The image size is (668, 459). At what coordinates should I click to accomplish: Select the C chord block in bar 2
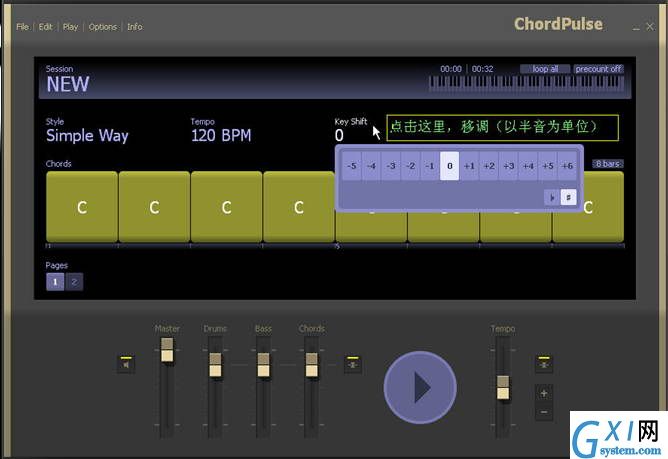click(x=154, y=207)
